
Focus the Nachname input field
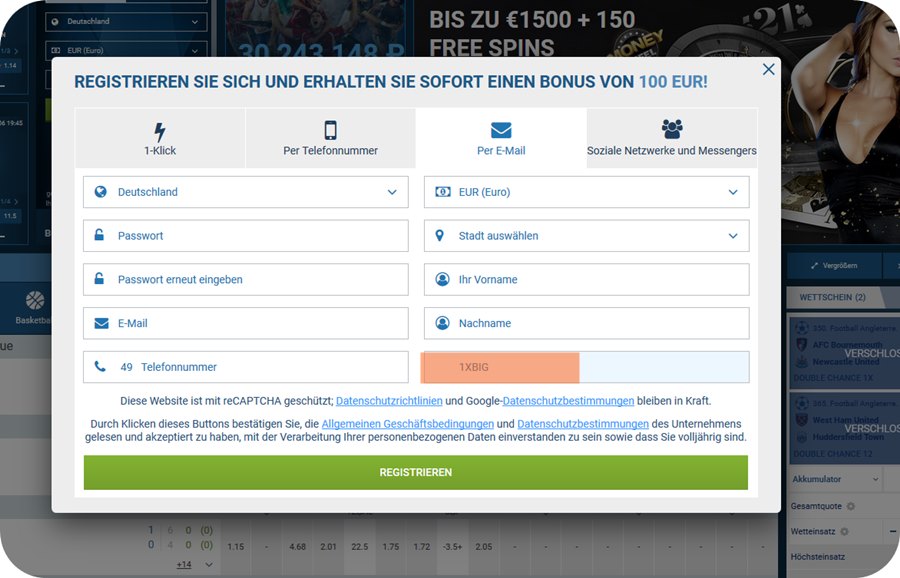pyautogui.click(x=587, y=323)
